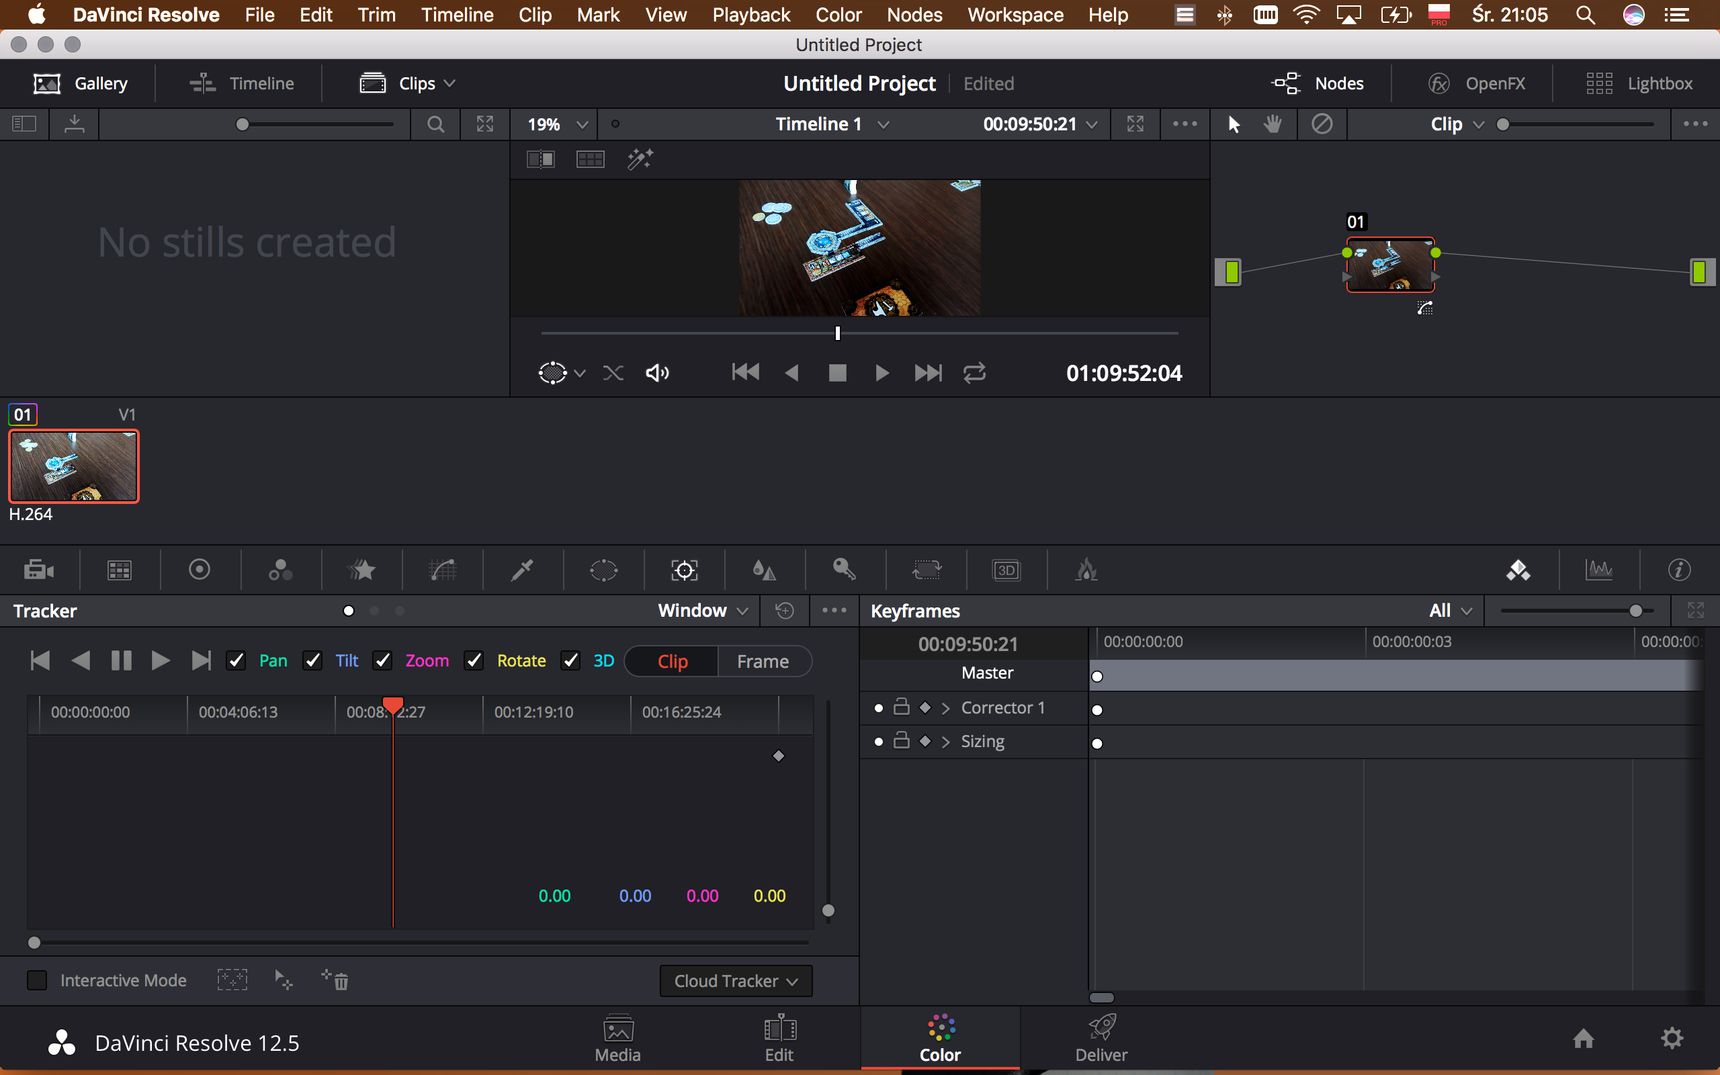Open the Cloud Tracker dropdown

(736, 981)
